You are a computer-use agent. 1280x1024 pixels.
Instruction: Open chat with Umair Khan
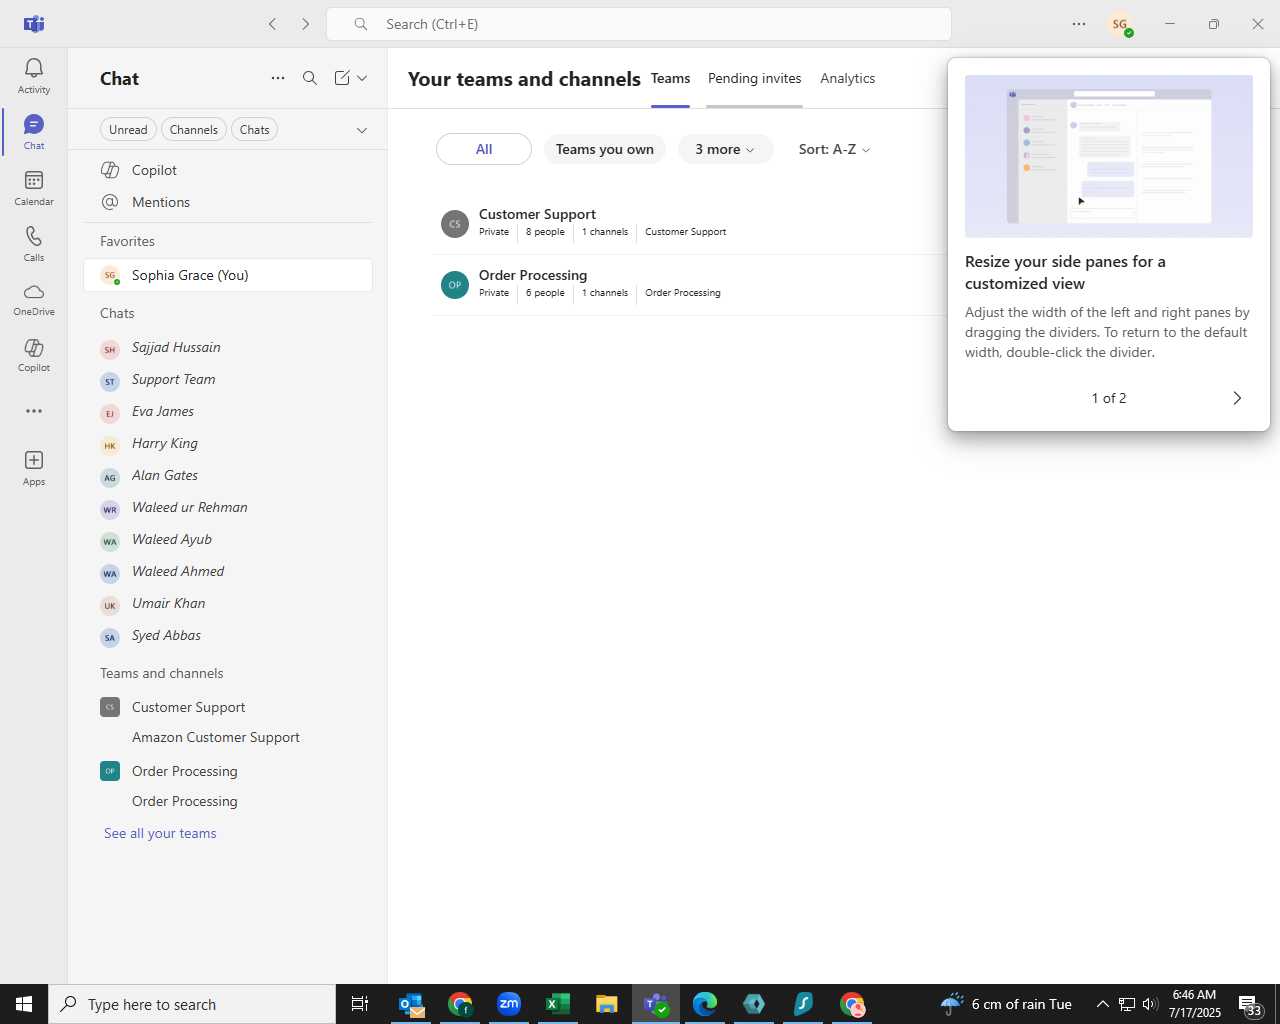click(228, 604)
